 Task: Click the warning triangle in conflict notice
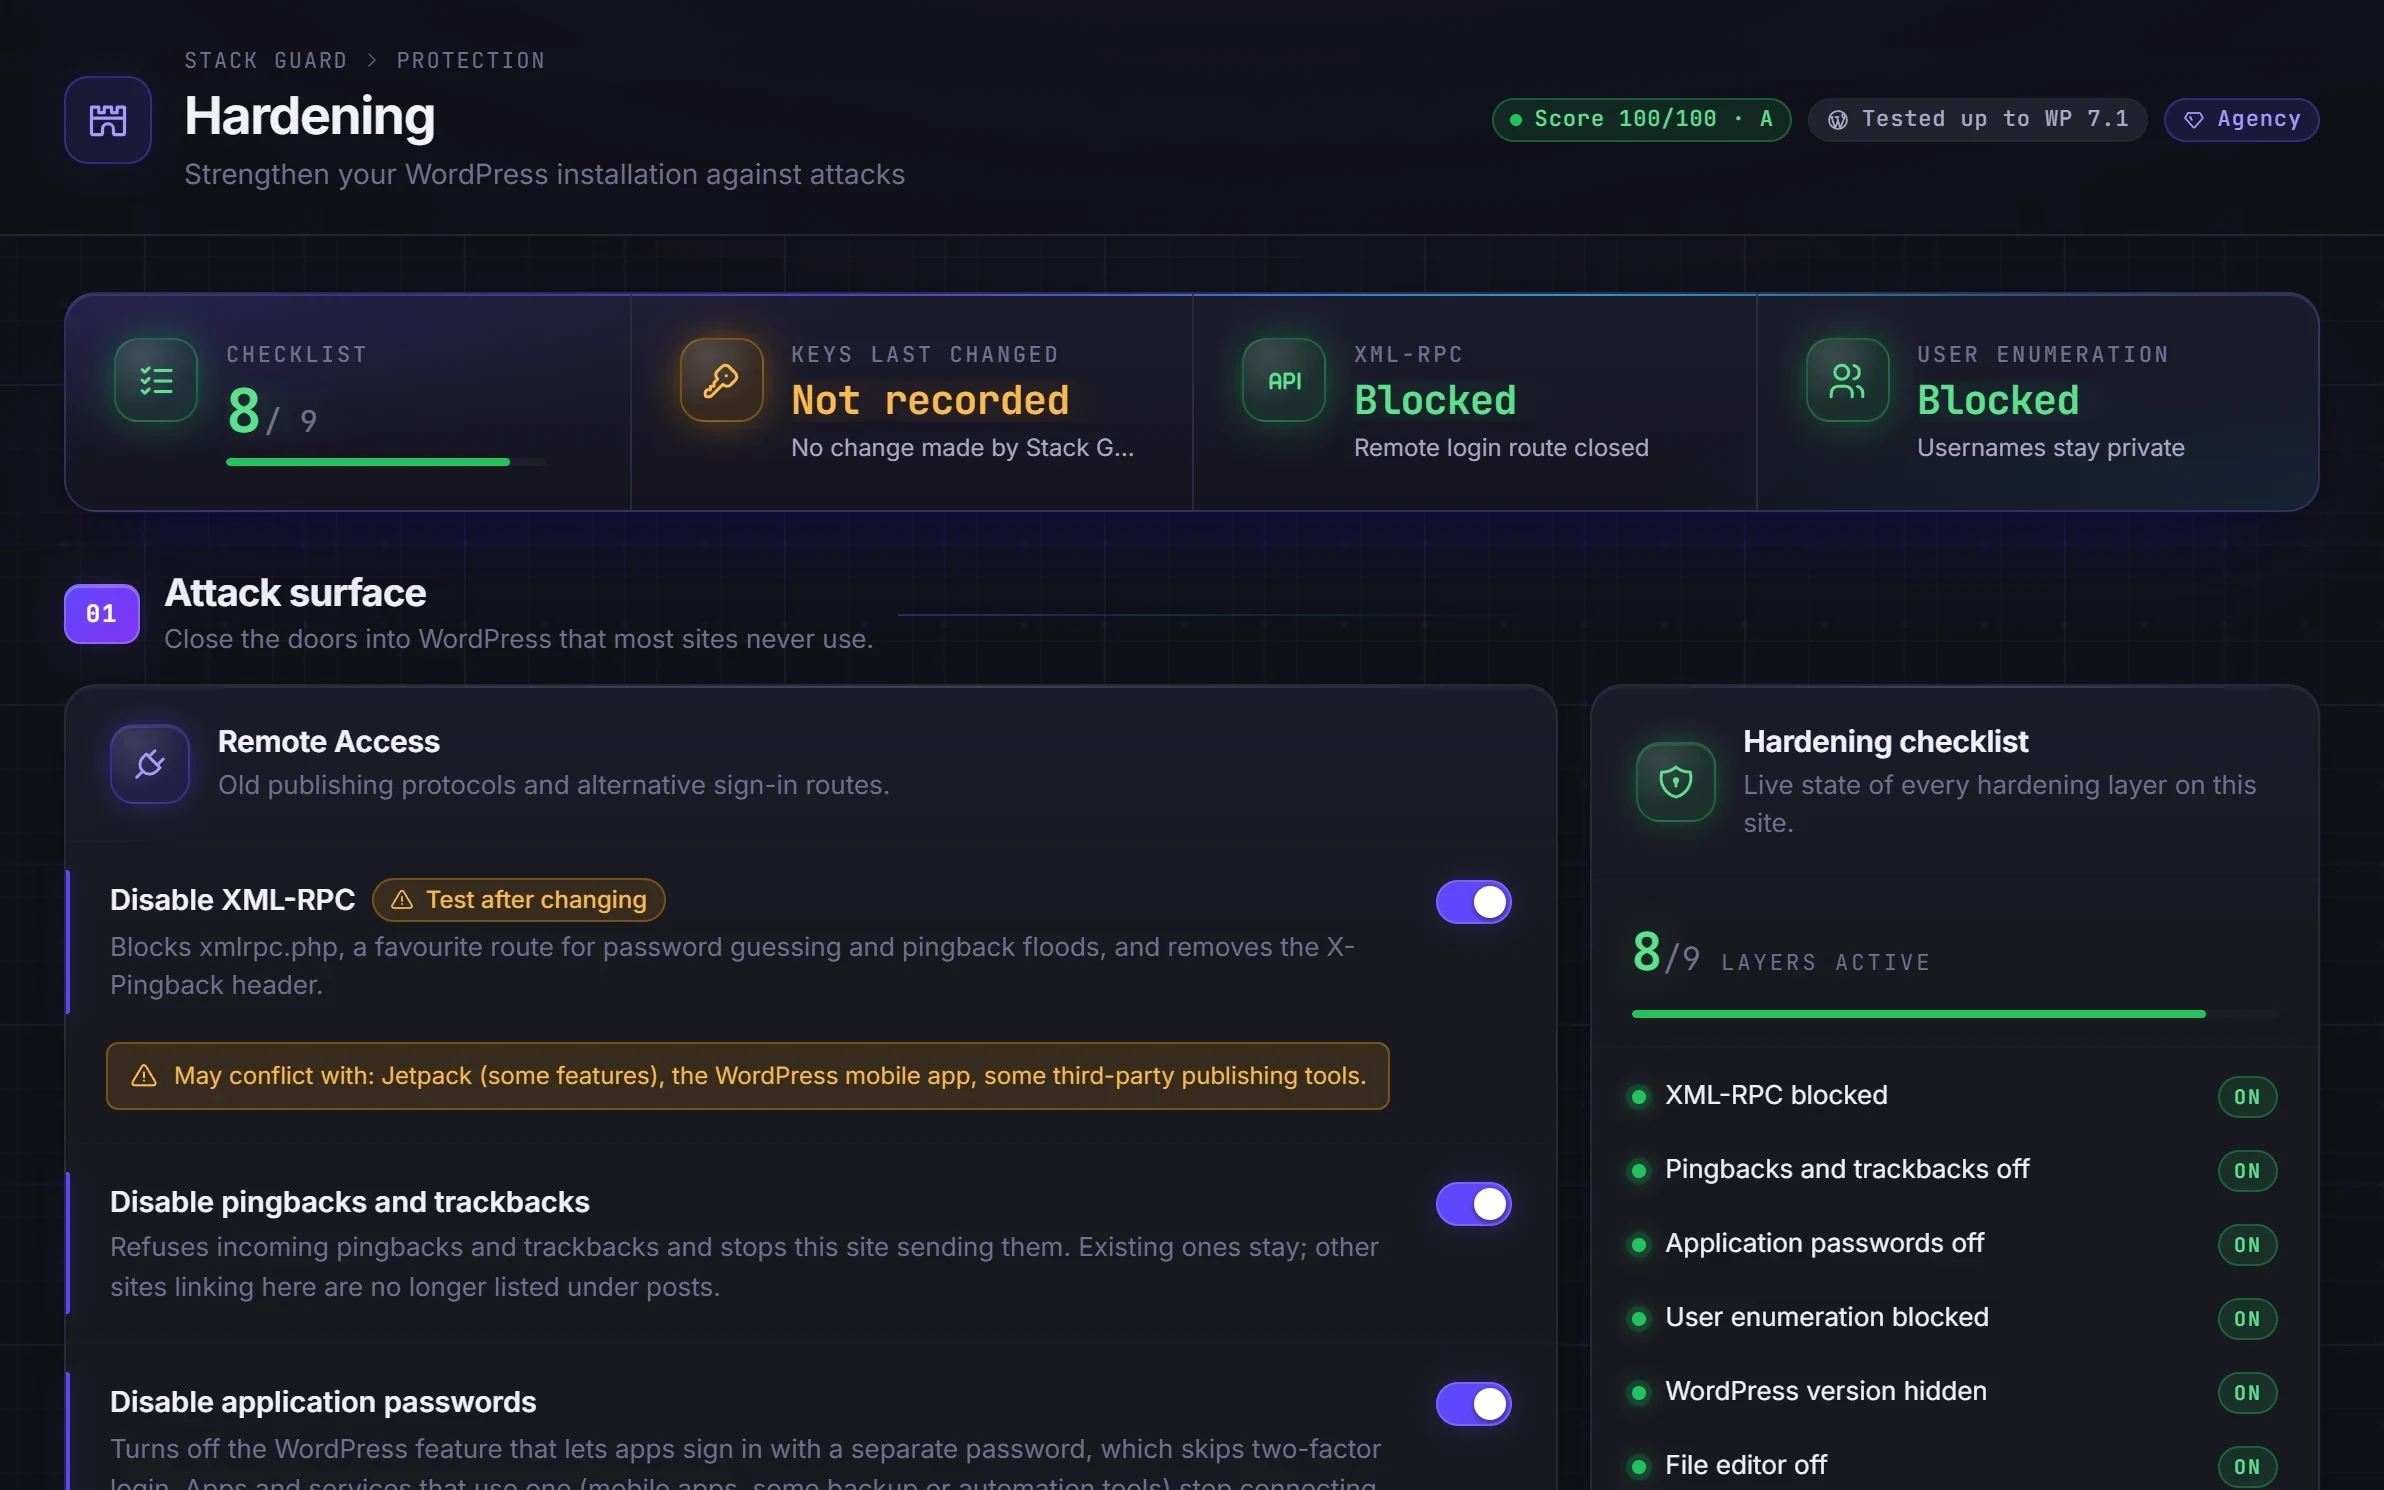pos(144,1076)
